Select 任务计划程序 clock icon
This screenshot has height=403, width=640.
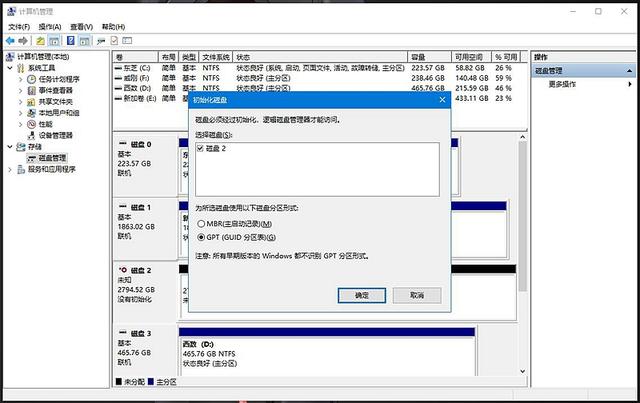pos(31,79)
